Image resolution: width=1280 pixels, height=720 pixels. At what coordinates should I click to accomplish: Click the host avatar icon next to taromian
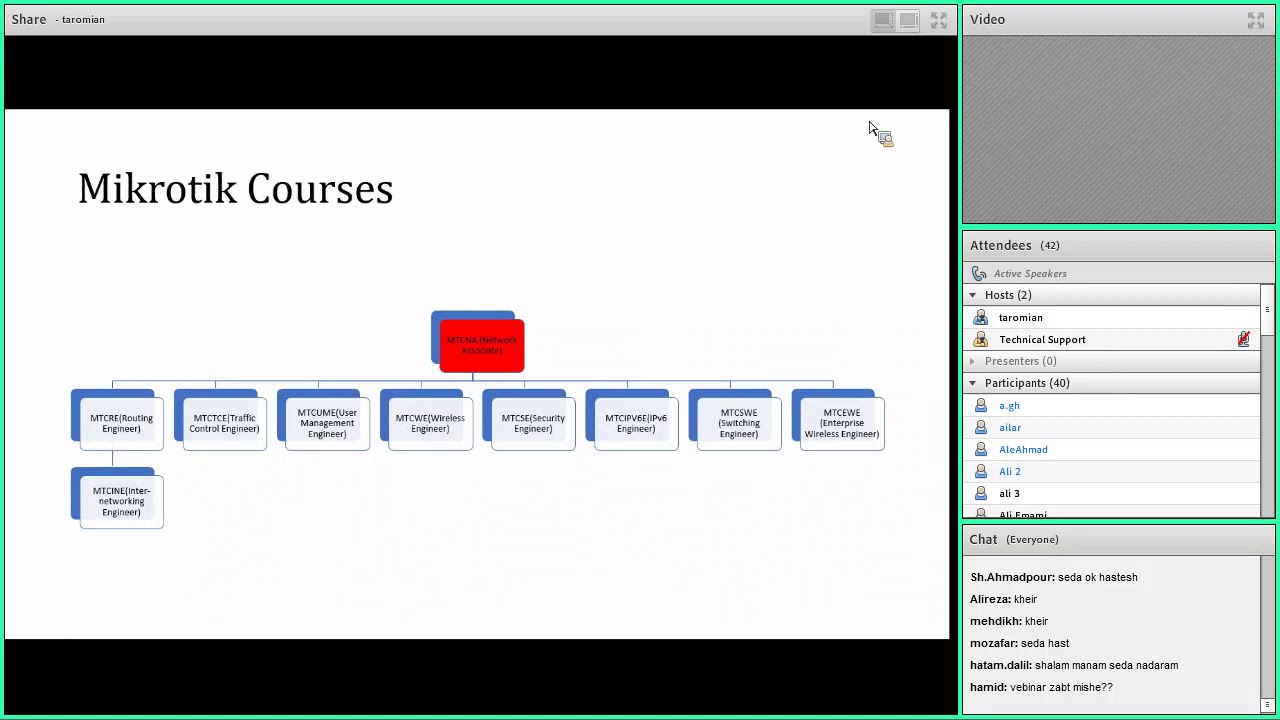click(980, 317)
